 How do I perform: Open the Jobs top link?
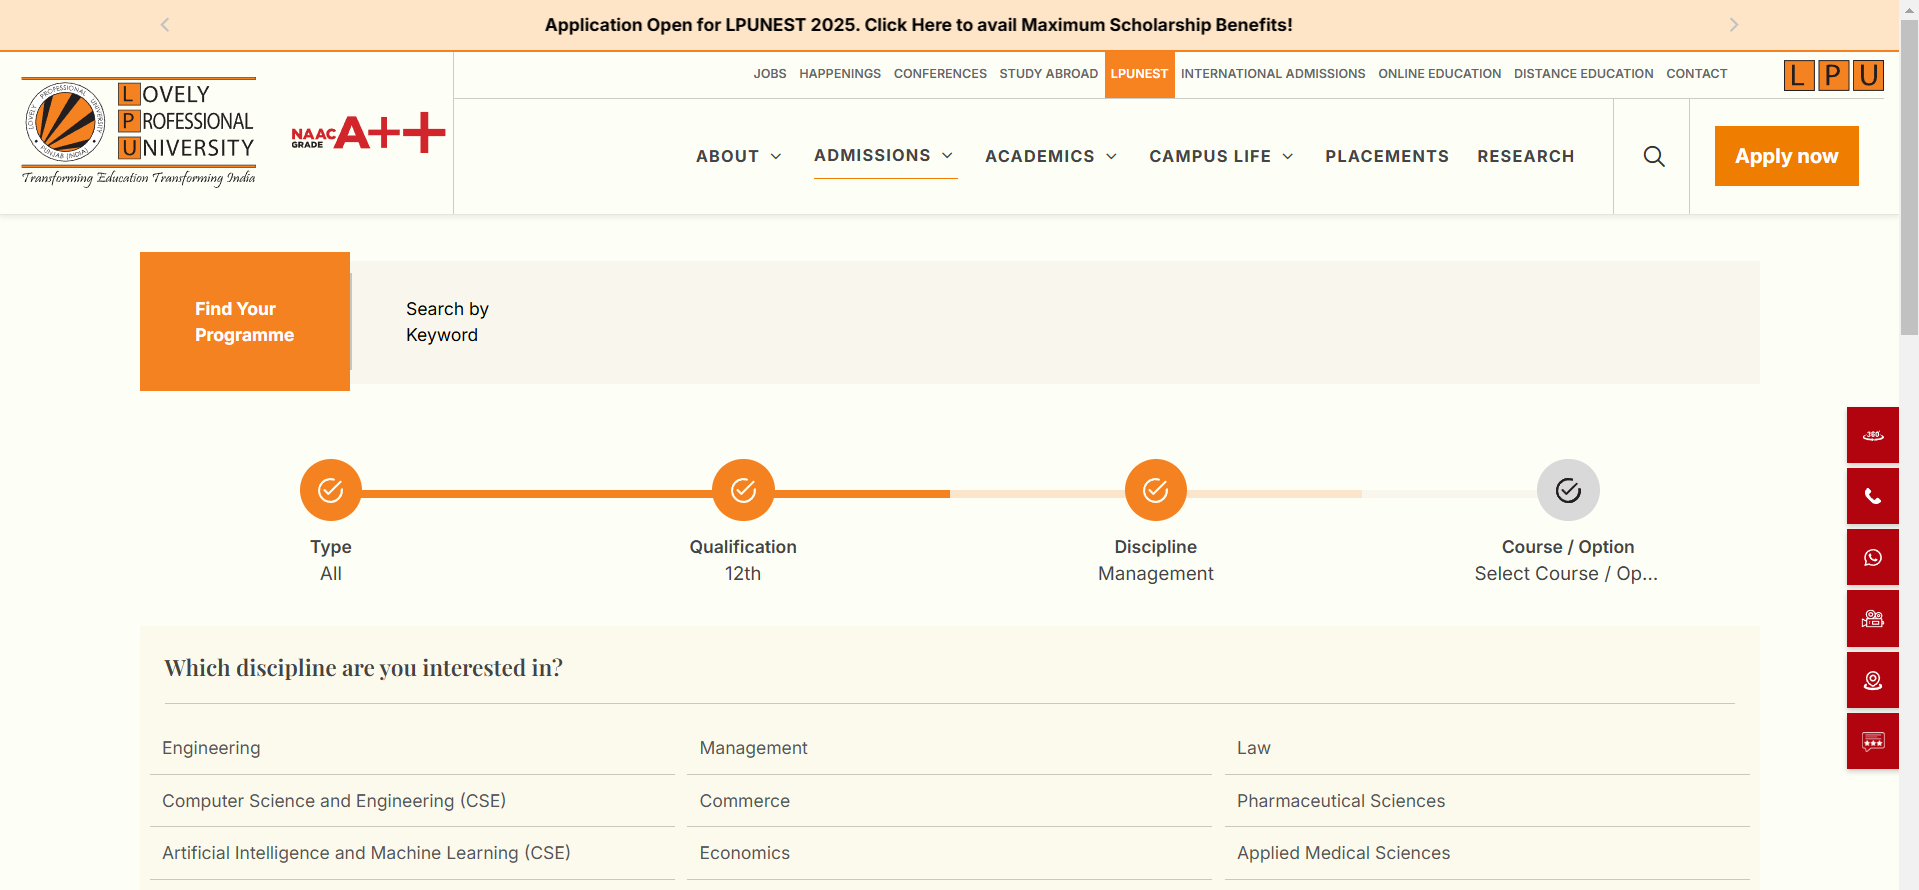(x=770, y=74)
